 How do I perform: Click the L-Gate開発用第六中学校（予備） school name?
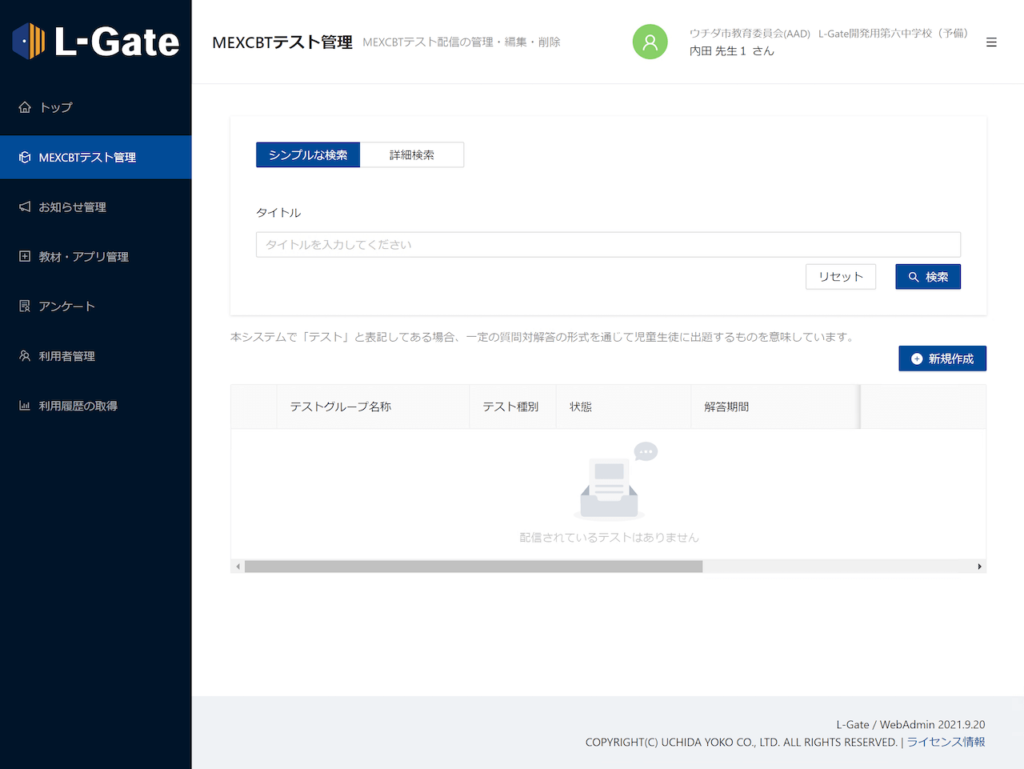point(894,33)
